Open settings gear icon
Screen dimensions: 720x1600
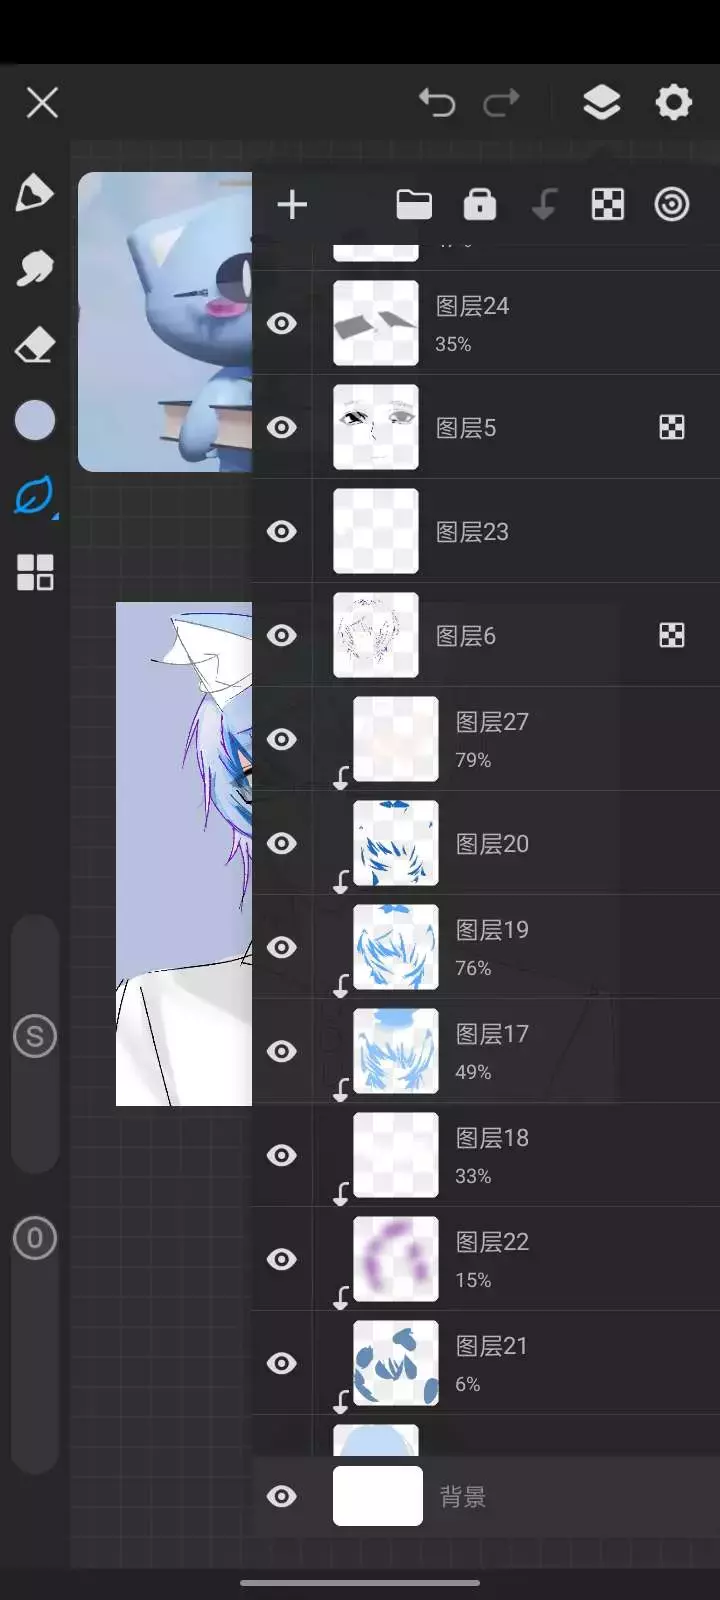(673, 102)
